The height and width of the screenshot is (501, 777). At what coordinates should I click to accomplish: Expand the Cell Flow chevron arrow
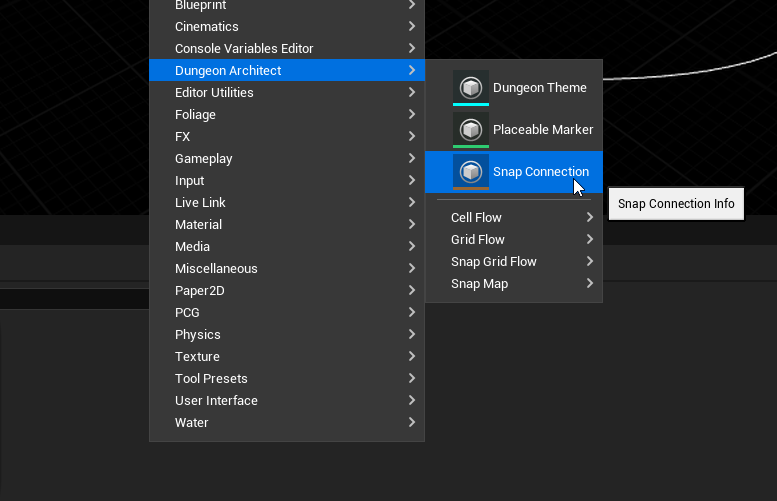pos(590,217)
